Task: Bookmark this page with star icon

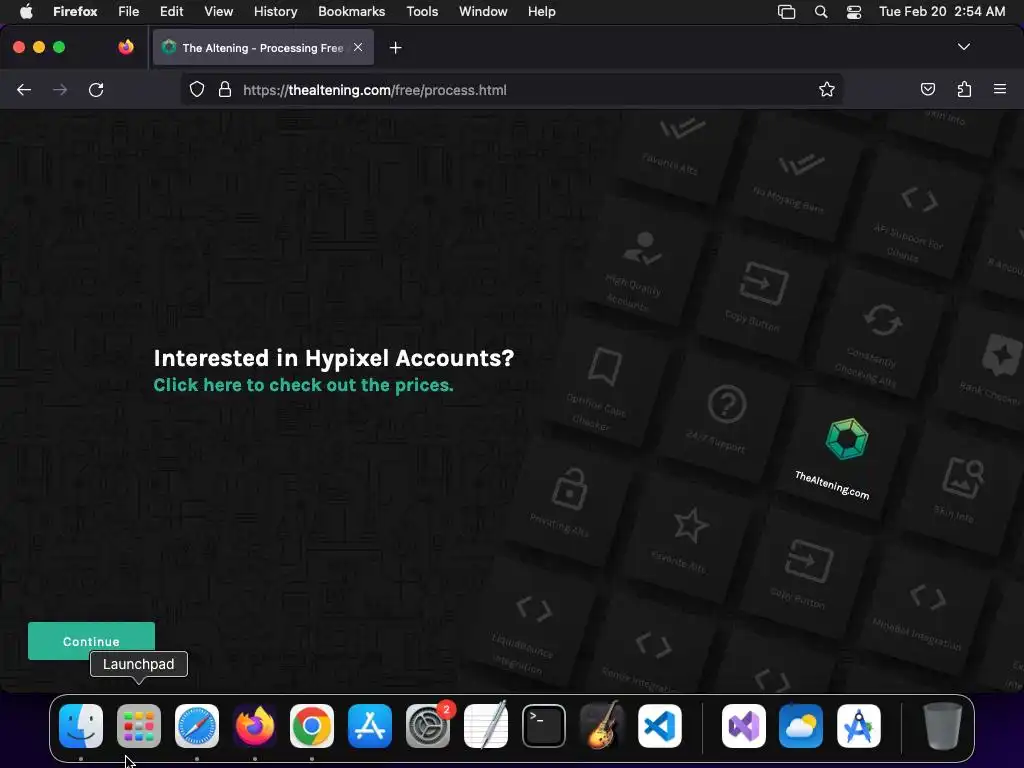Action: (x=827, y=90)
